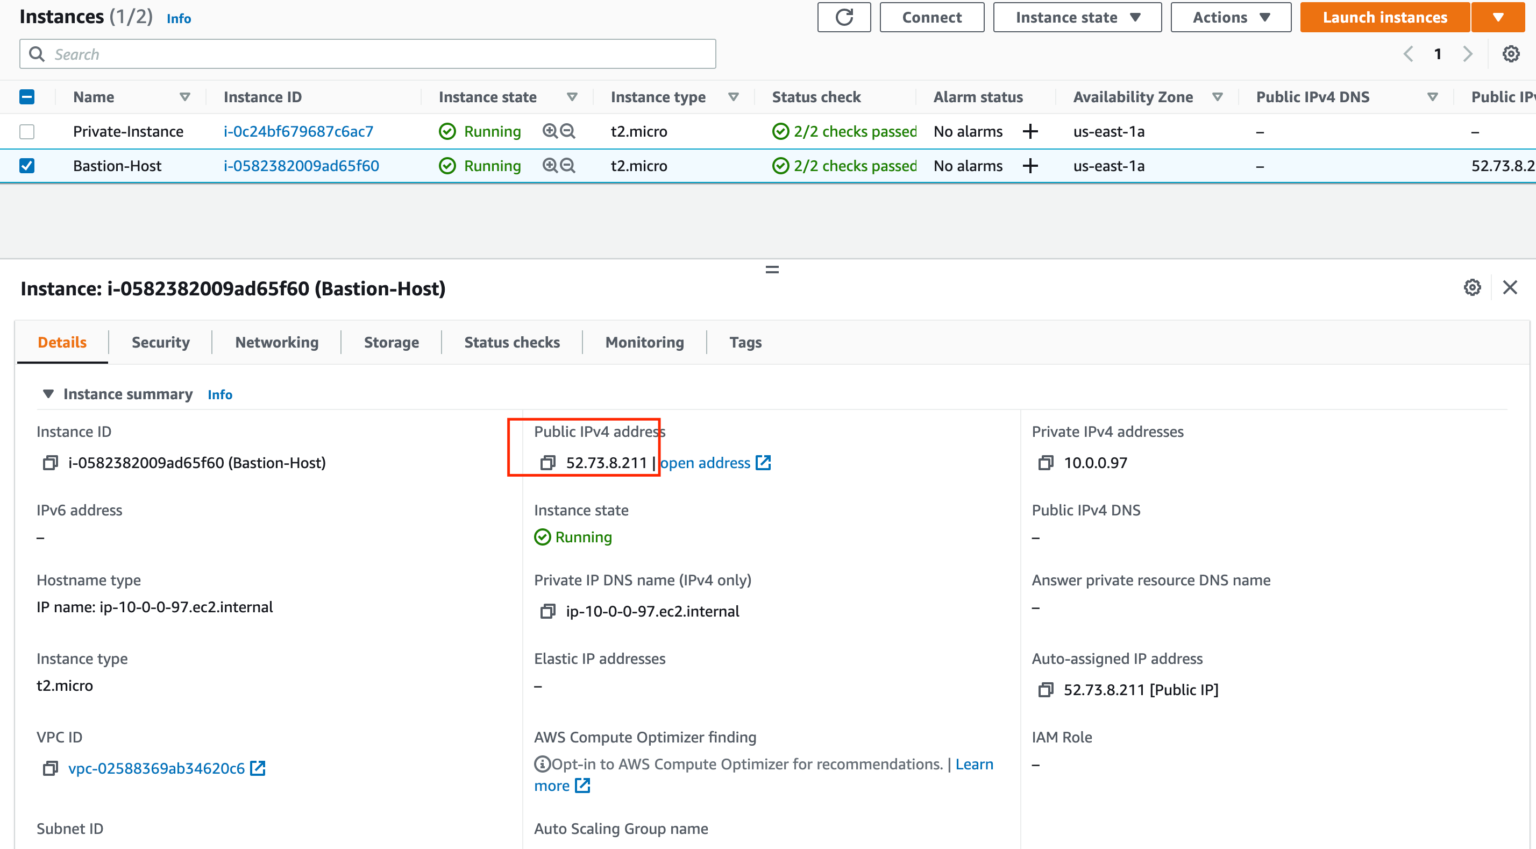Collapse the Instance summary section
This screenshot has width=1536, height=849.
pos(47,394)
